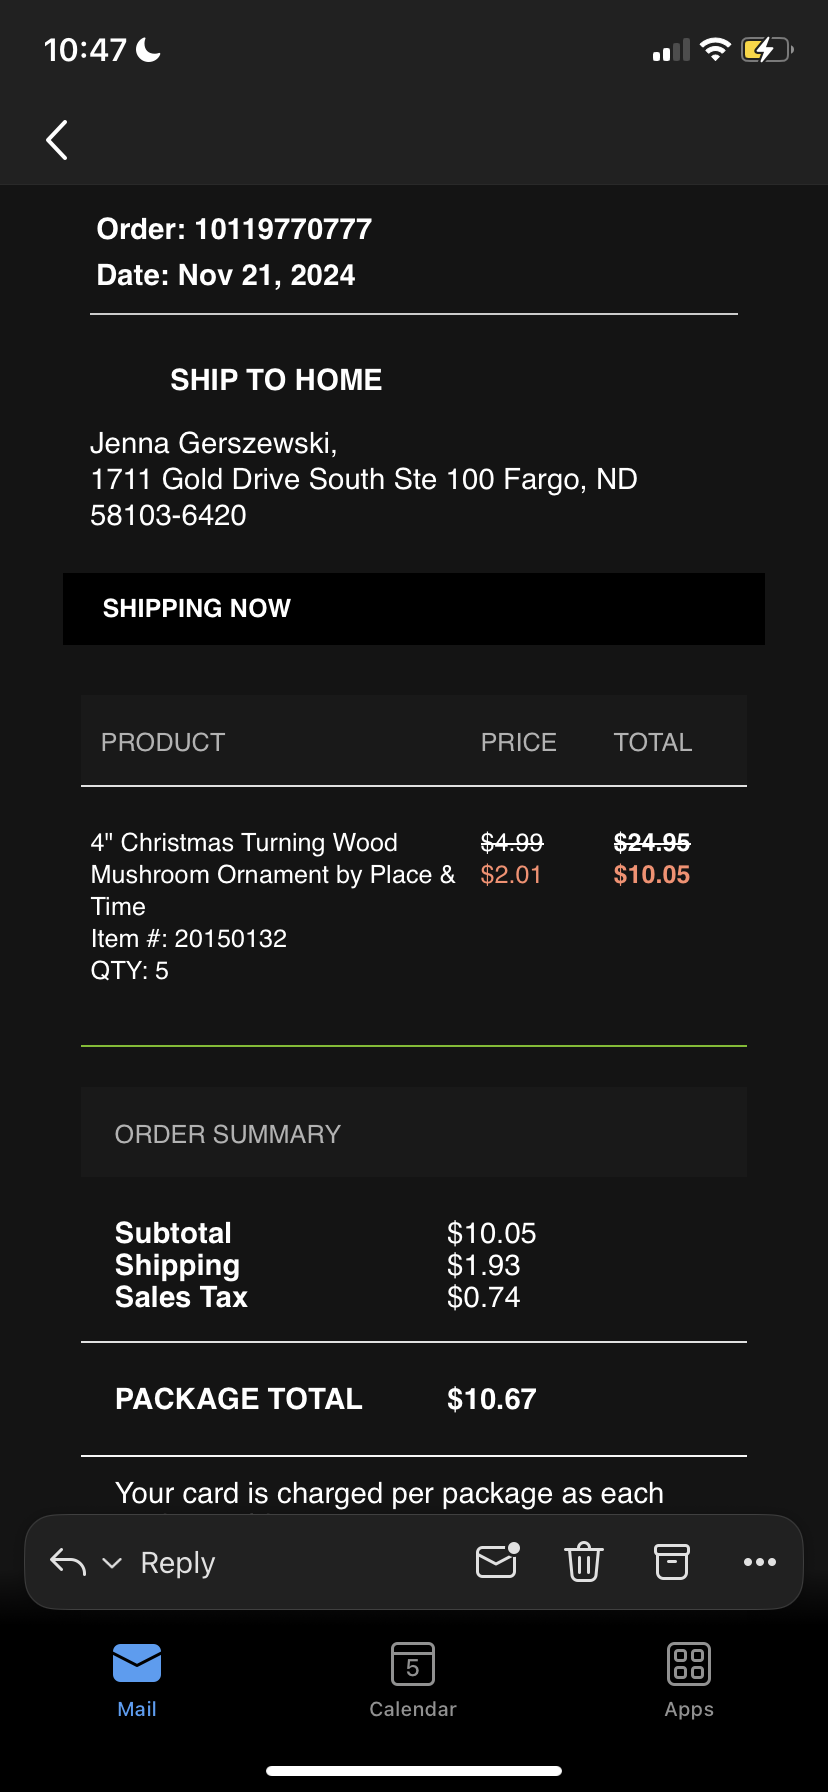
Task: Archive this email
Action: [672, 1562]
